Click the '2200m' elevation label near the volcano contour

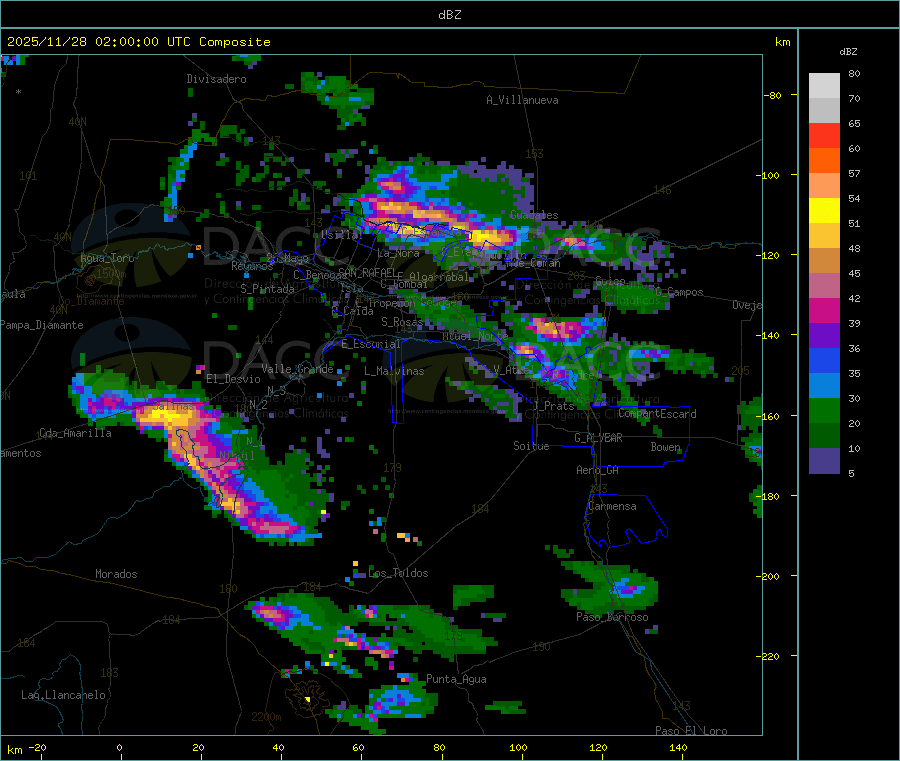[266, 717]
